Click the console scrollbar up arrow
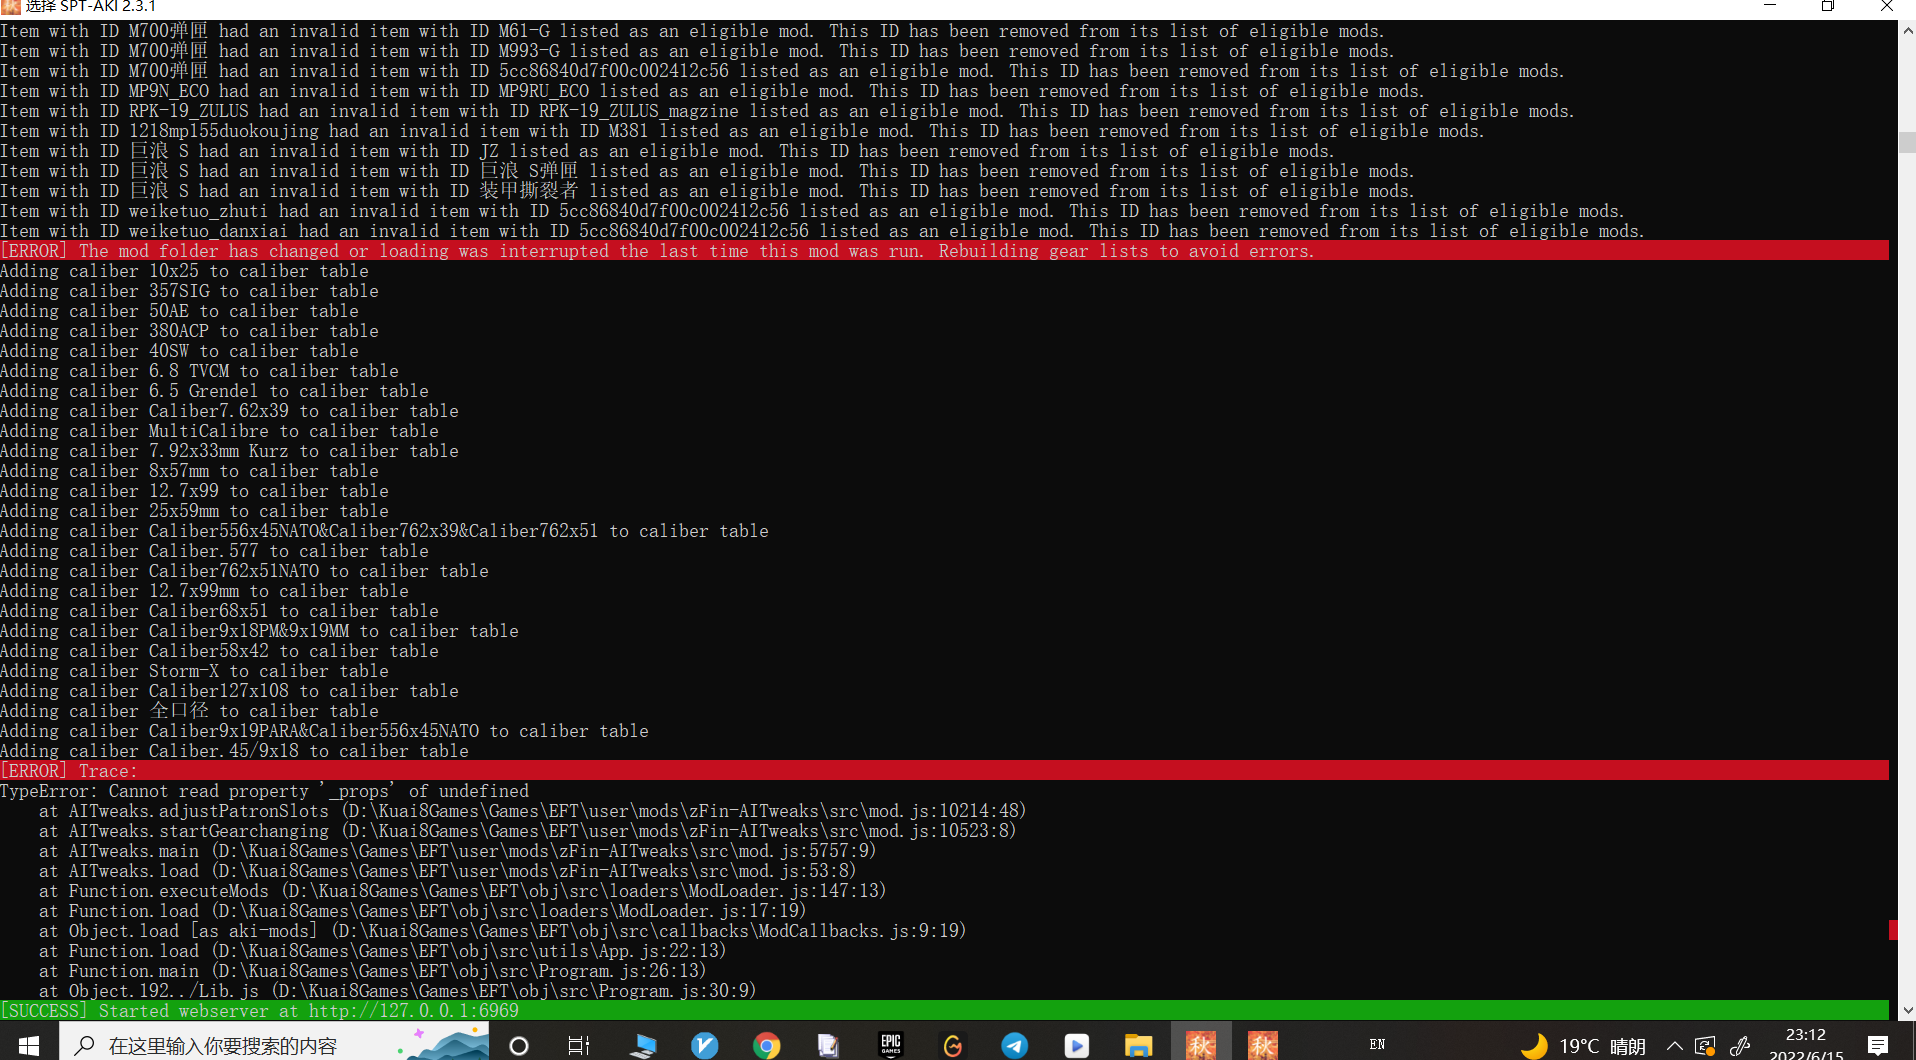This screenshot has width=1916, height=1060. (1907, 30)
